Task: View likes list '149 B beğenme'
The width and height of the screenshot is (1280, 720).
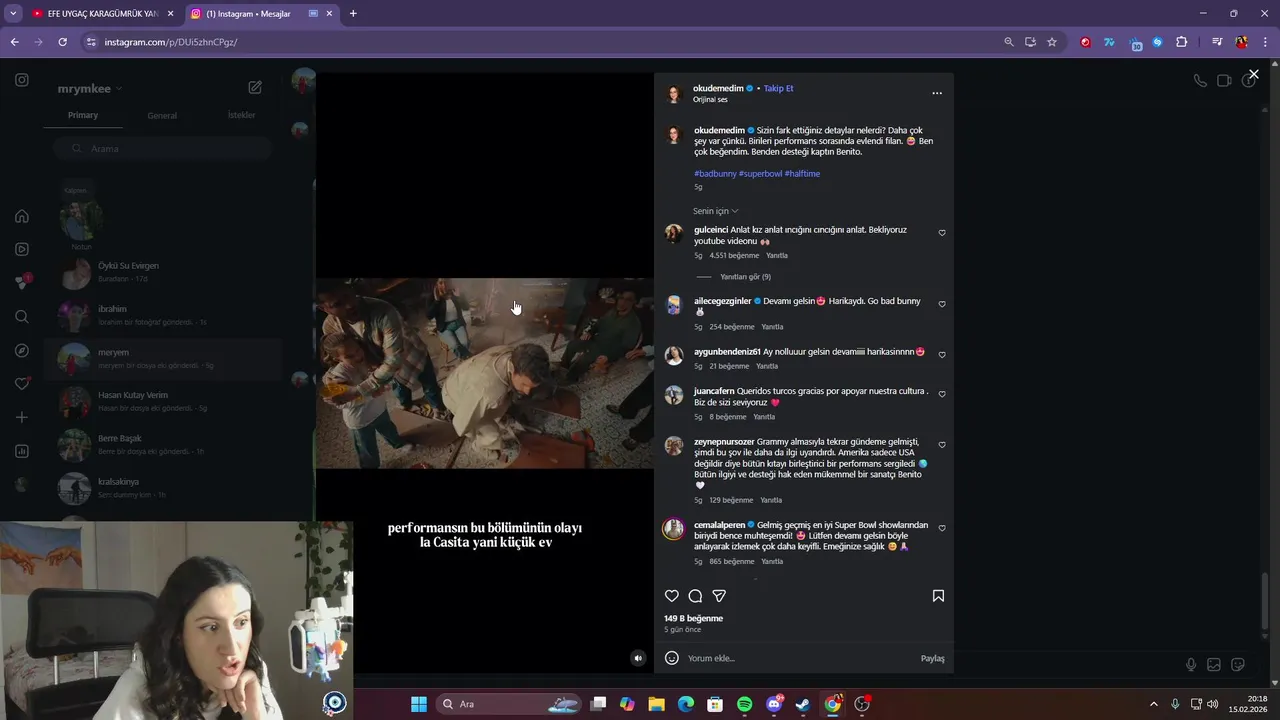Action: pyautogui.click(x=693, y=618)
